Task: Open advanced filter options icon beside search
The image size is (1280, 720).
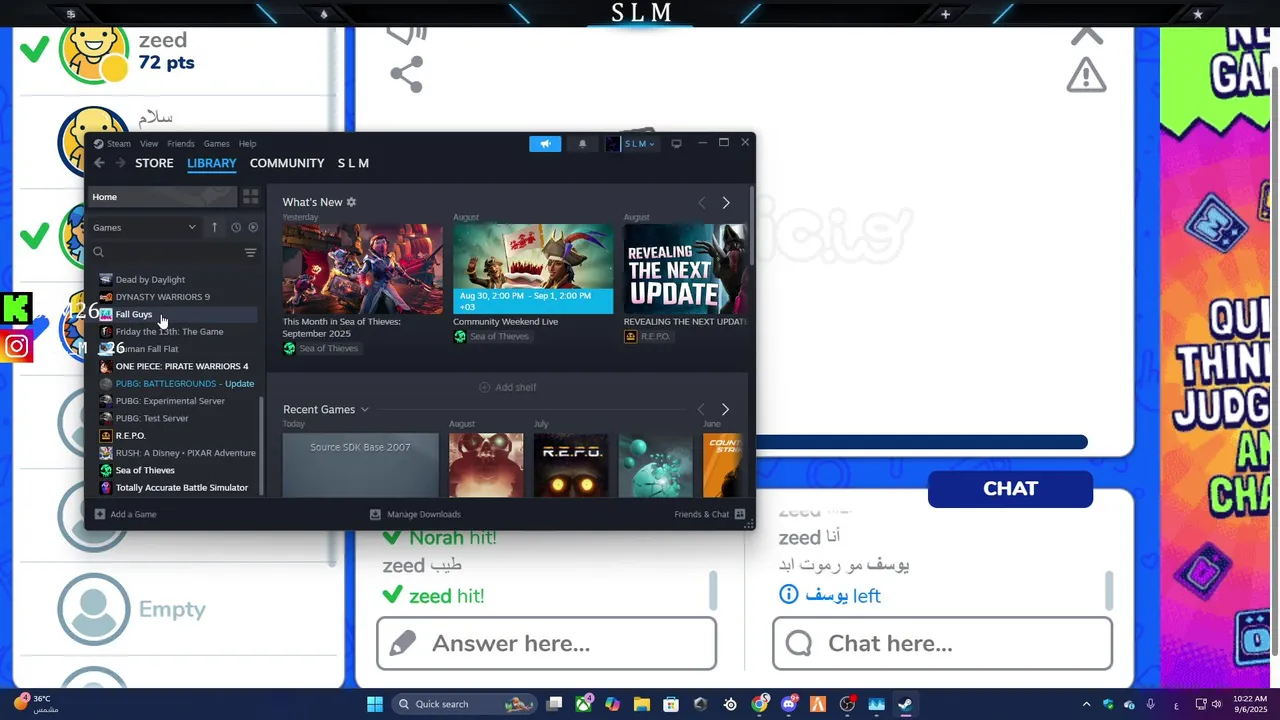Action: pos(250,252)
